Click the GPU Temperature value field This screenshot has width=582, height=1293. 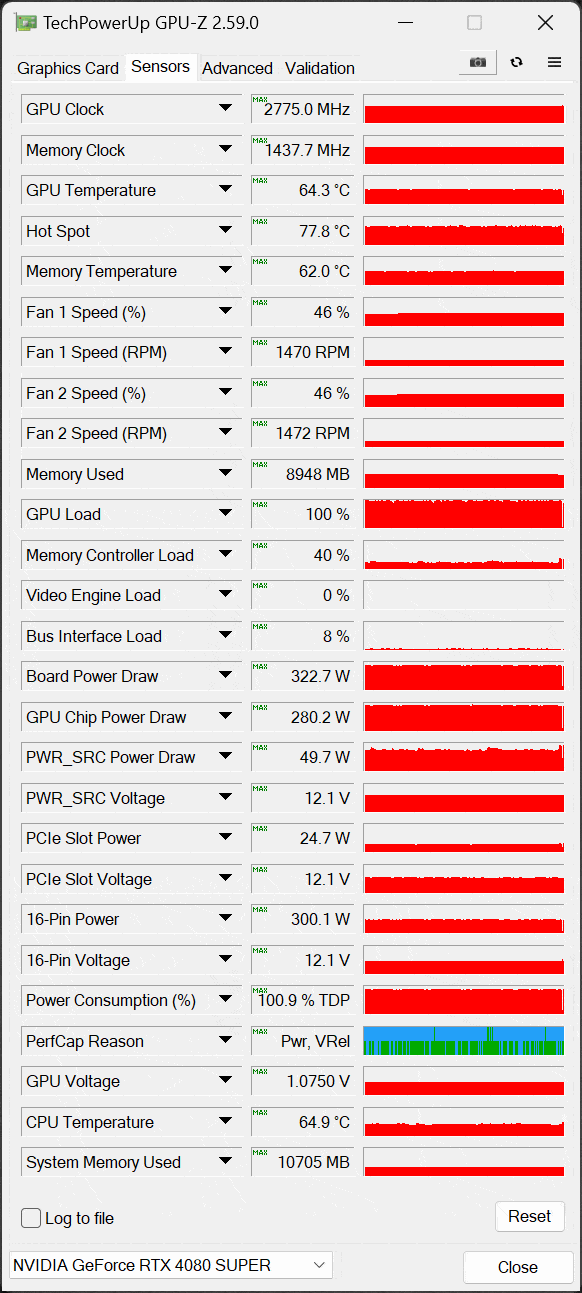[303, 190]
